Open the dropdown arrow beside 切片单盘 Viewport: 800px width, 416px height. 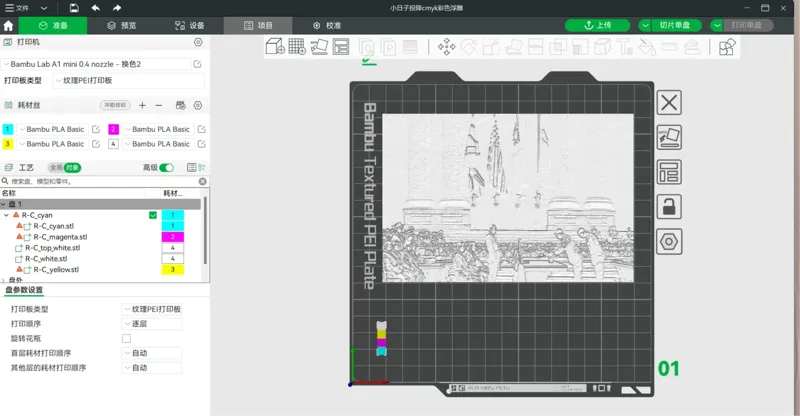point(645,26)
